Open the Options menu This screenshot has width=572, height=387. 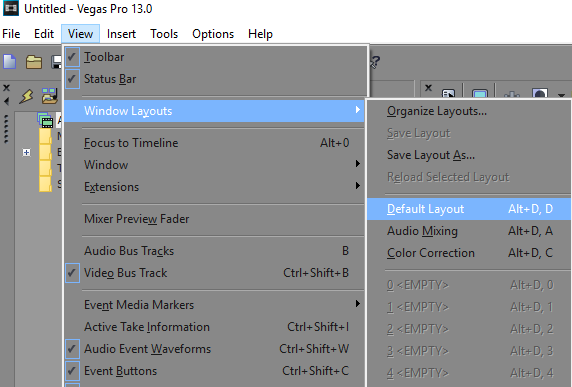click(x=213, y=34)
